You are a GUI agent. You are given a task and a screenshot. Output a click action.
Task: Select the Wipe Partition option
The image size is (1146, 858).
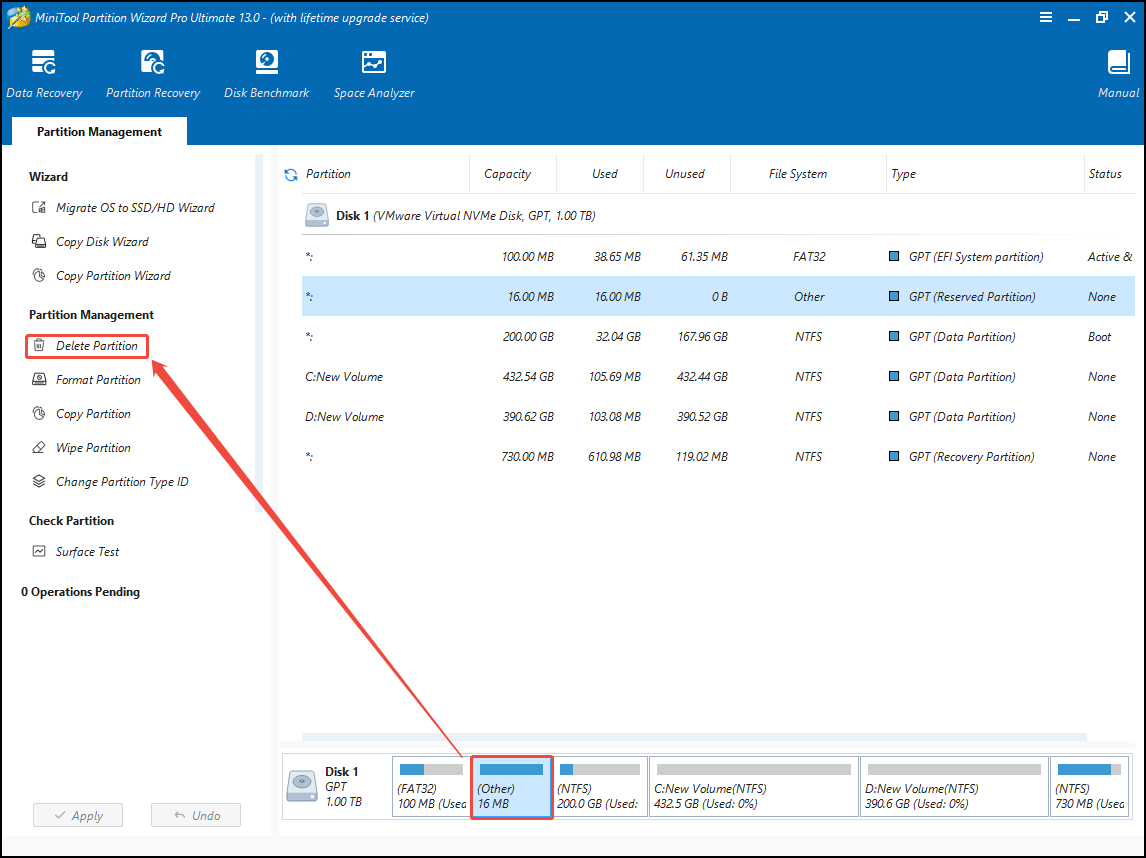[92, 447]
